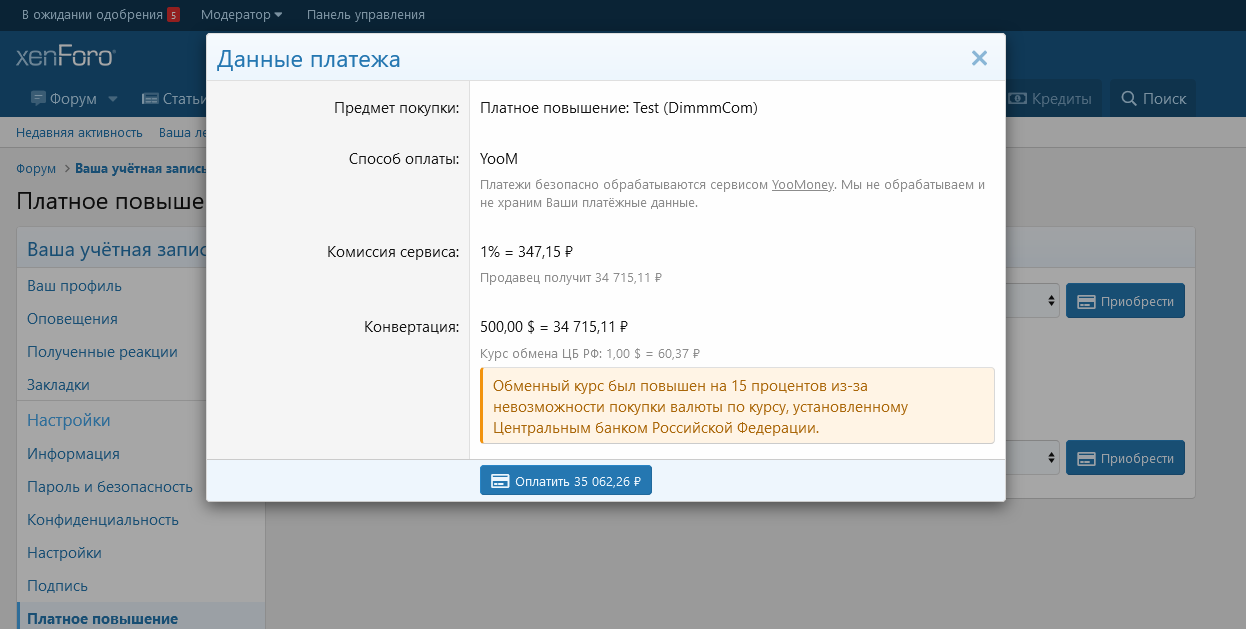Viewport: 1246px width, 629px height.
Task: Expand the Модератор dropdown menu
Action: (241, 14)
